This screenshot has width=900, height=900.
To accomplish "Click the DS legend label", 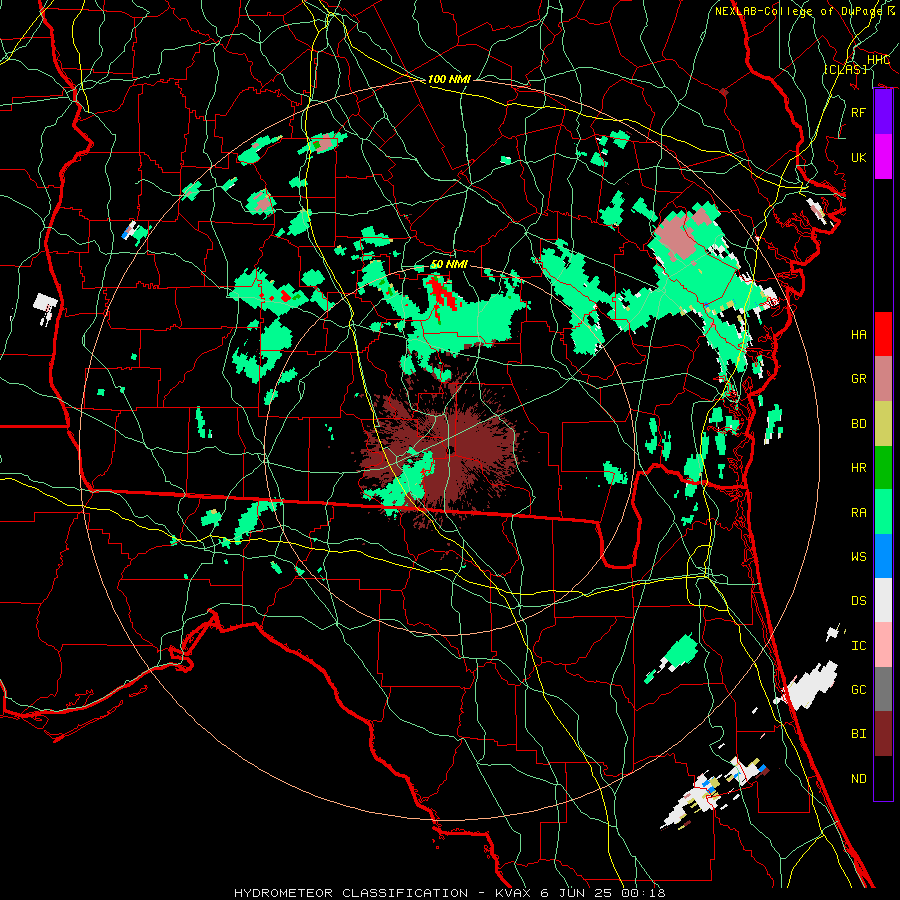I will [x=858, y=601].
